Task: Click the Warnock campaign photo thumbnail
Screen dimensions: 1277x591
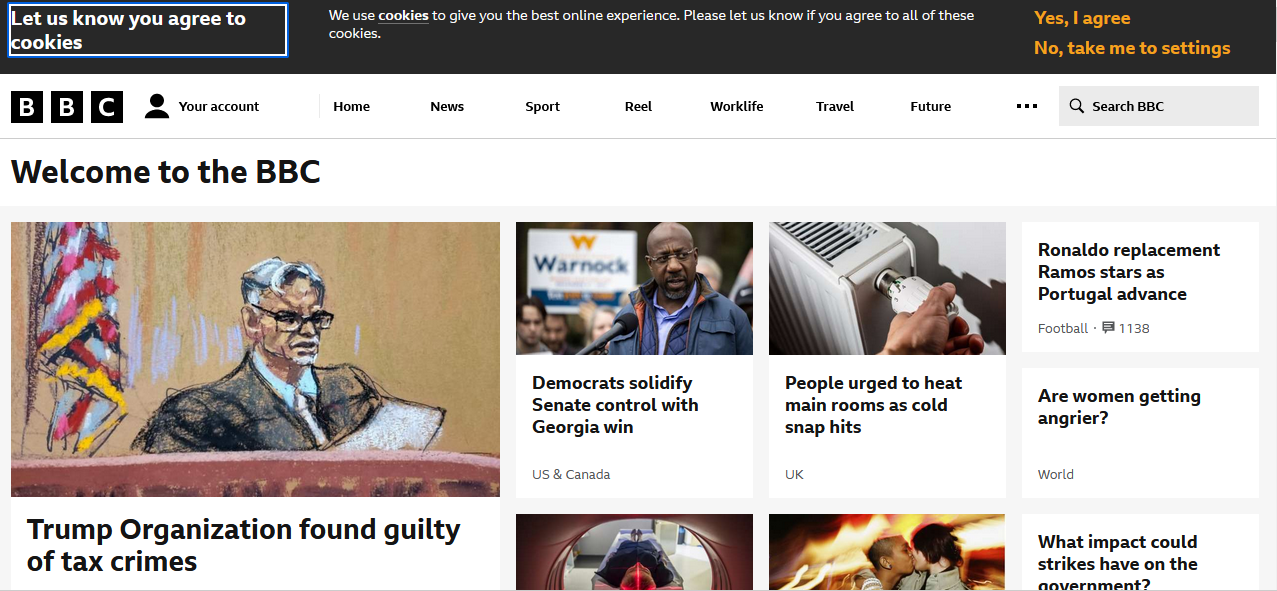Action: 634,288
